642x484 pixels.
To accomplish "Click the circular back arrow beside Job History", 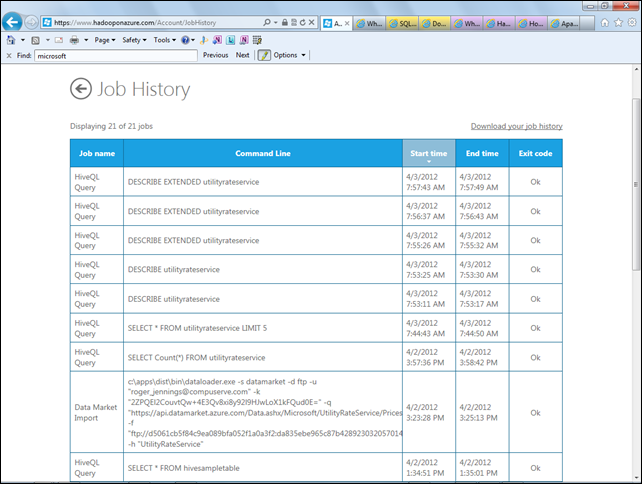I will tap(81, 89).
